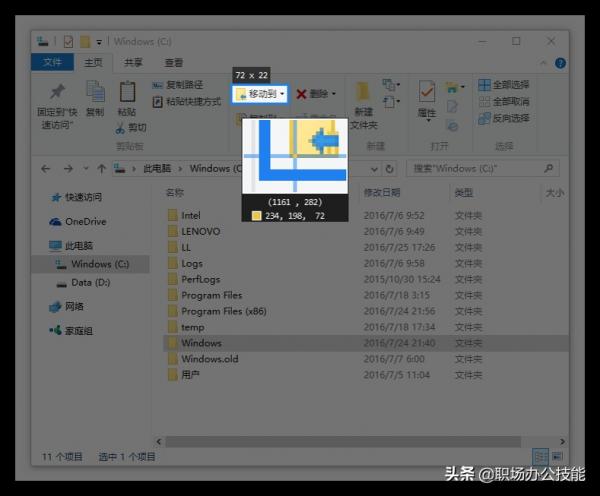Click Pin to Quick access (固定到"快速访问") icon
This screenshot has height=496, width=600.
point(57,92)
